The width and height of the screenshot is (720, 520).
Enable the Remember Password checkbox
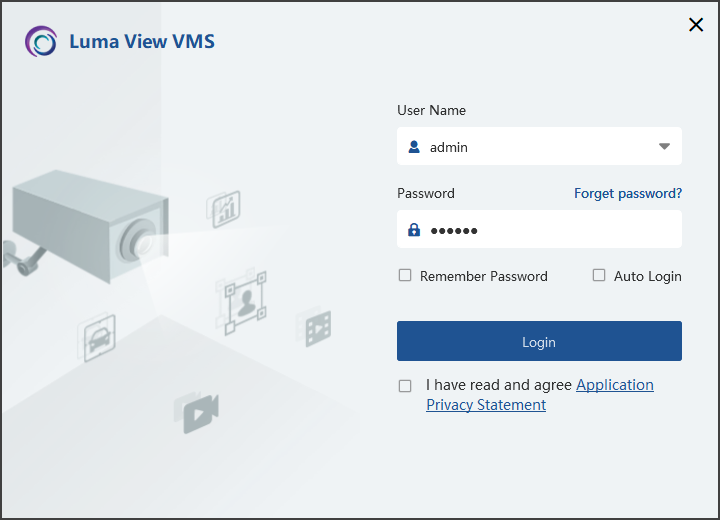pyautogui.click(x=405, y=275)
